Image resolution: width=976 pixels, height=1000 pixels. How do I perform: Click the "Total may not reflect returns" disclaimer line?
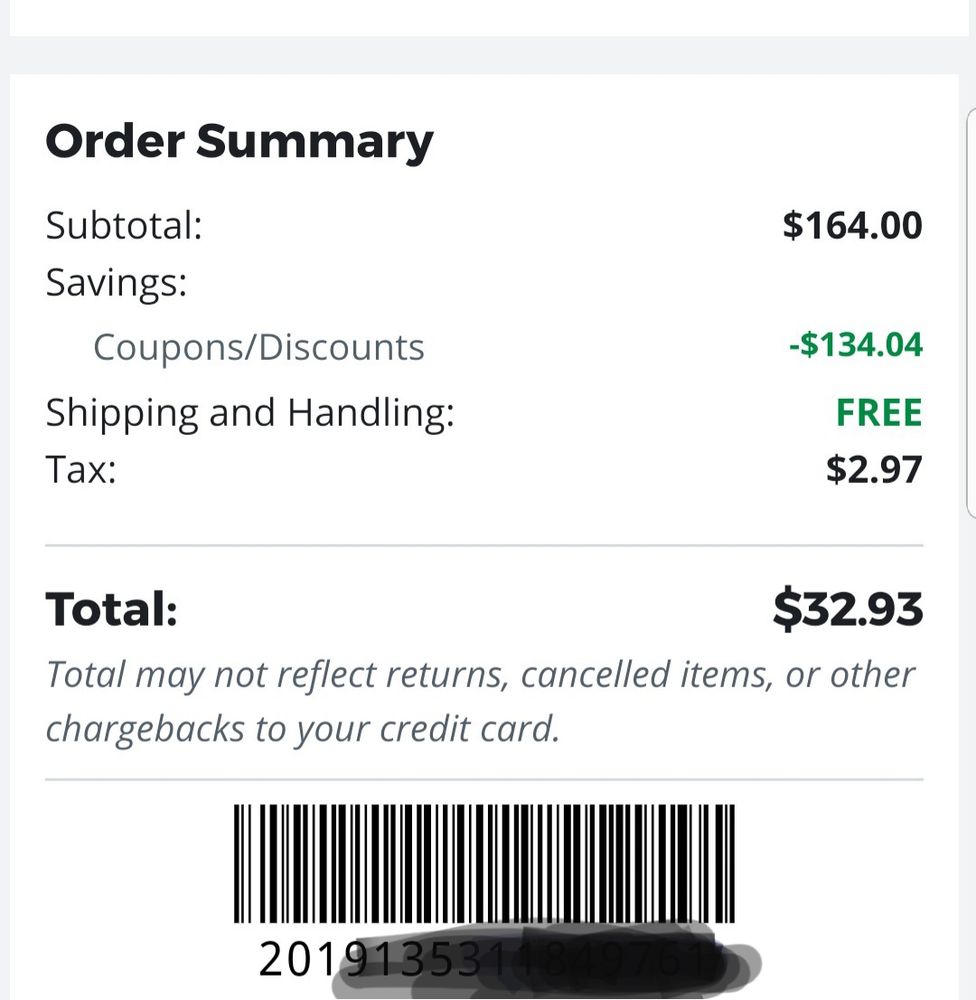480,675
